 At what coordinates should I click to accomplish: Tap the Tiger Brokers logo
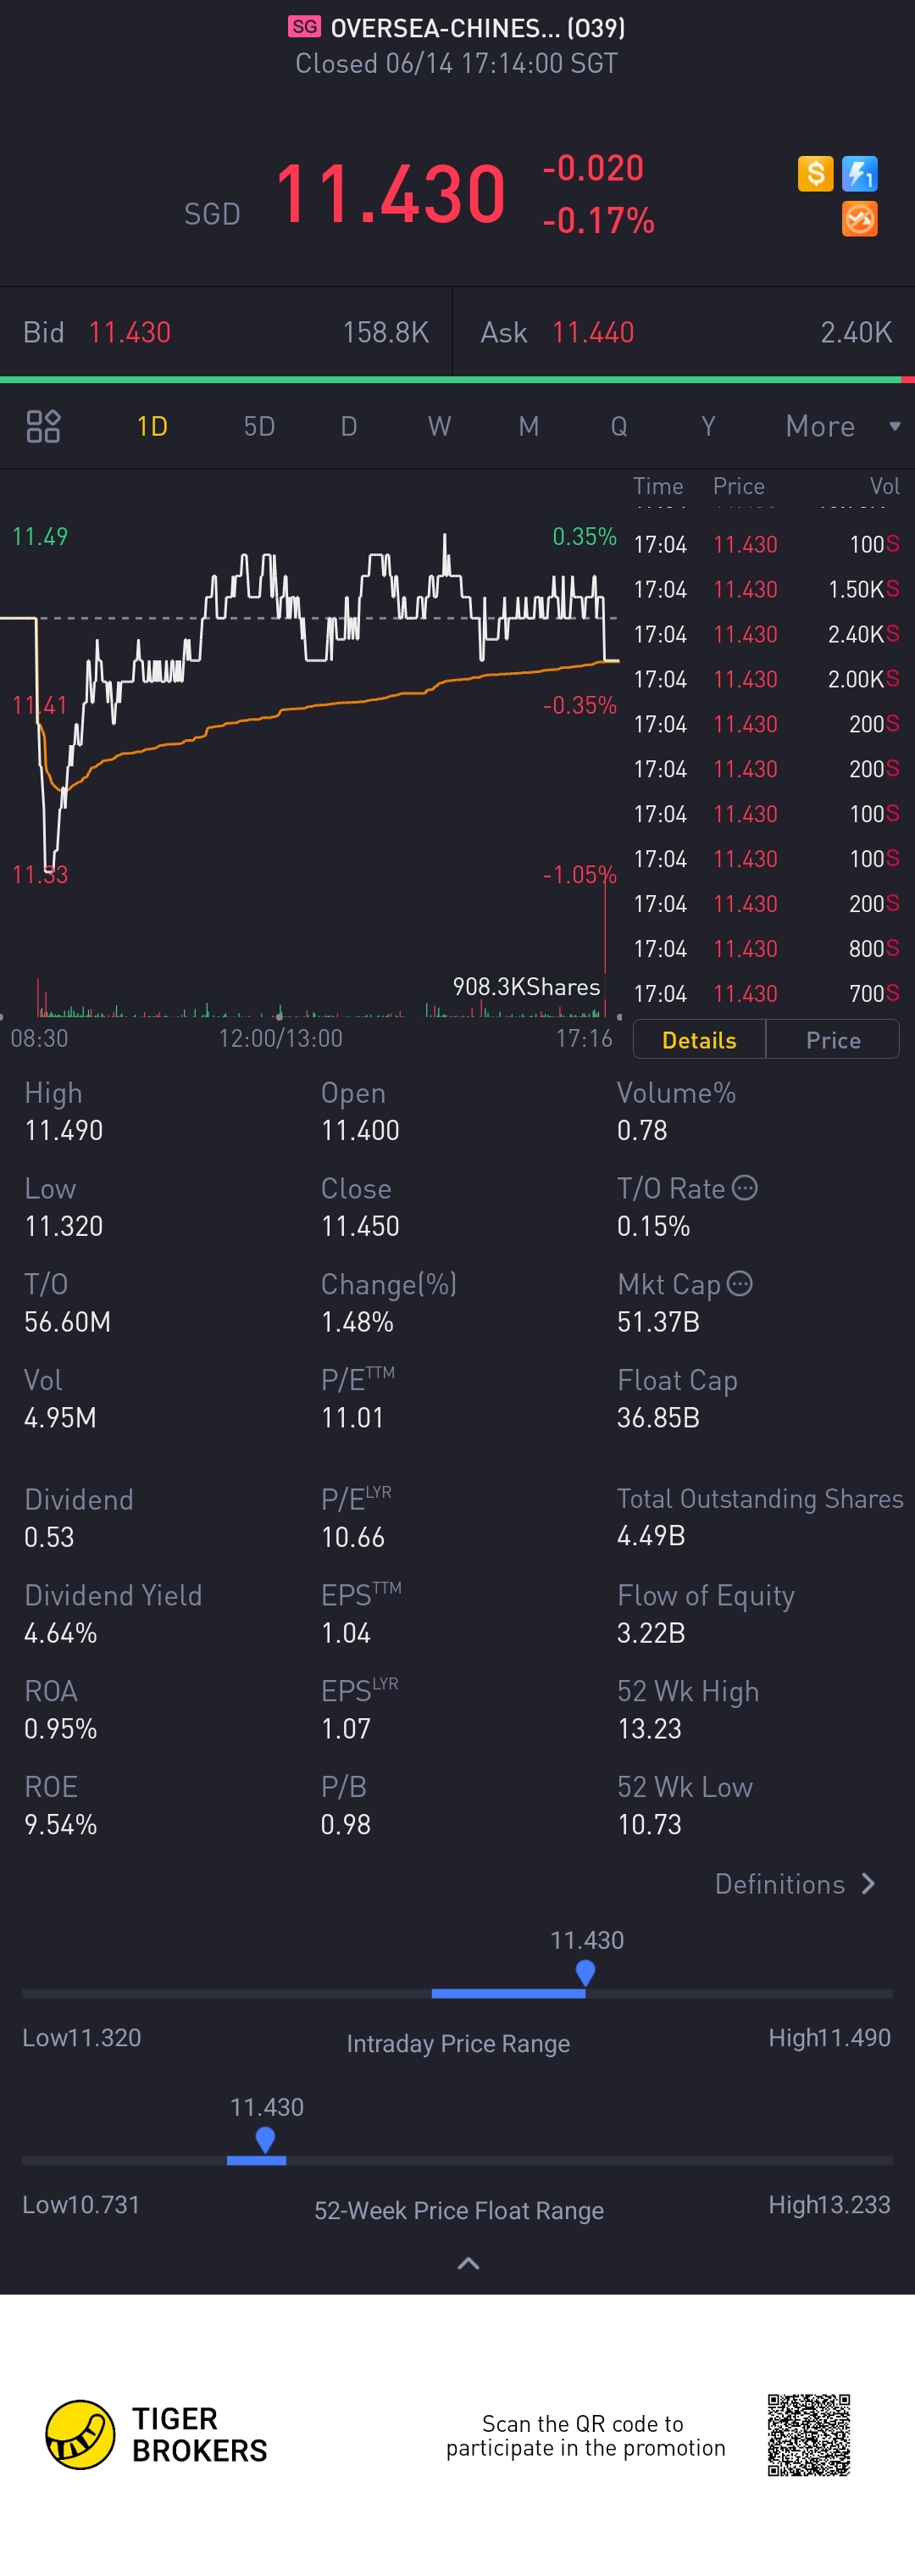click(x=80, y=2434)
